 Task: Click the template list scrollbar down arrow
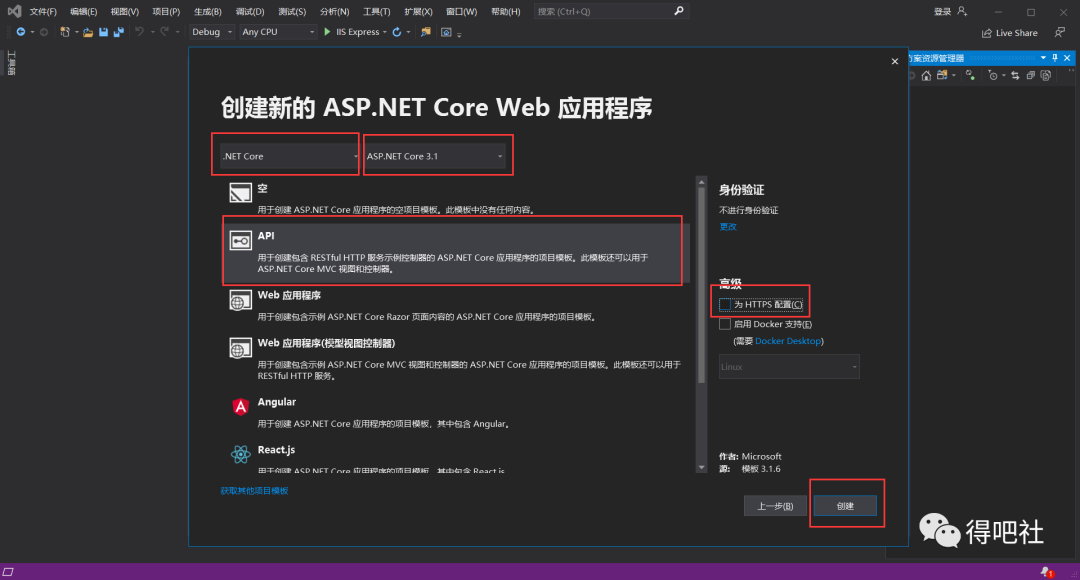pyautogui.click(x=701, y=467)
